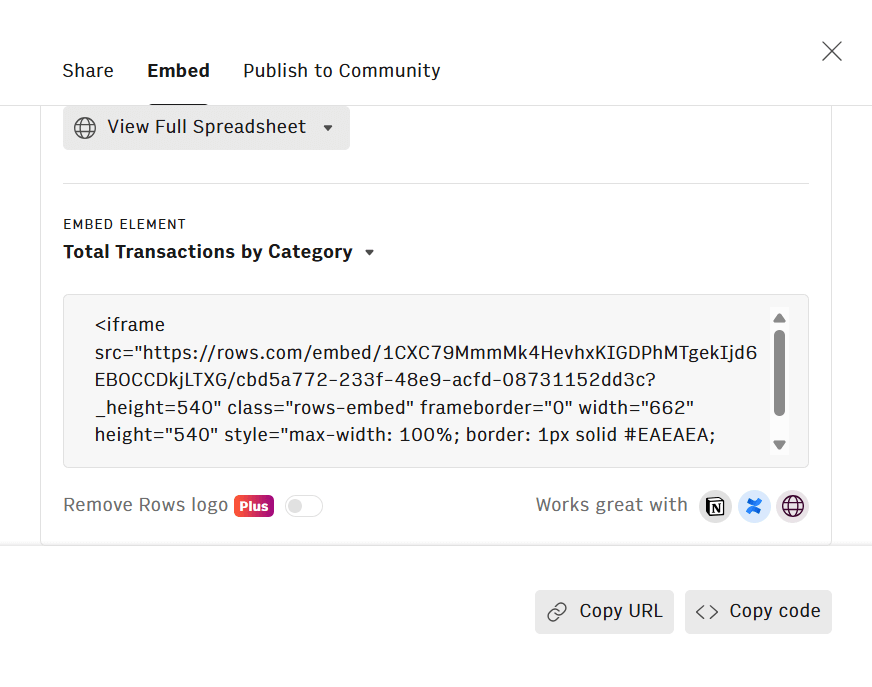Click the code brackets icon in Copy code
Image resolution: width=872 pixels, height=687 pixels.
tap(709, 611)
